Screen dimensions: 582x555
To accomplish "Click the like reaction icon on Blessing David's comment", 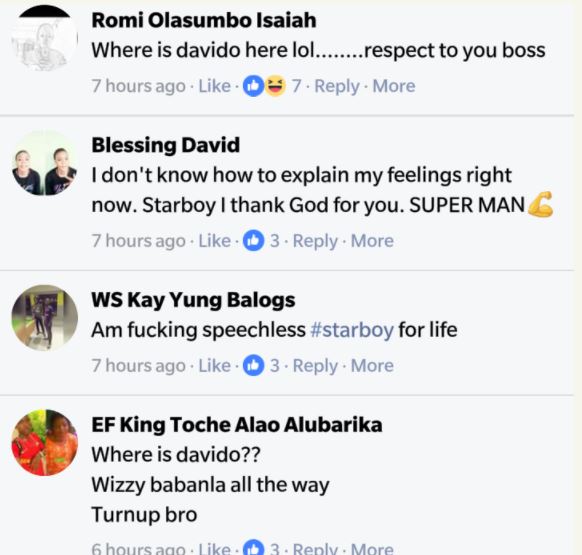I will point(253,241).
